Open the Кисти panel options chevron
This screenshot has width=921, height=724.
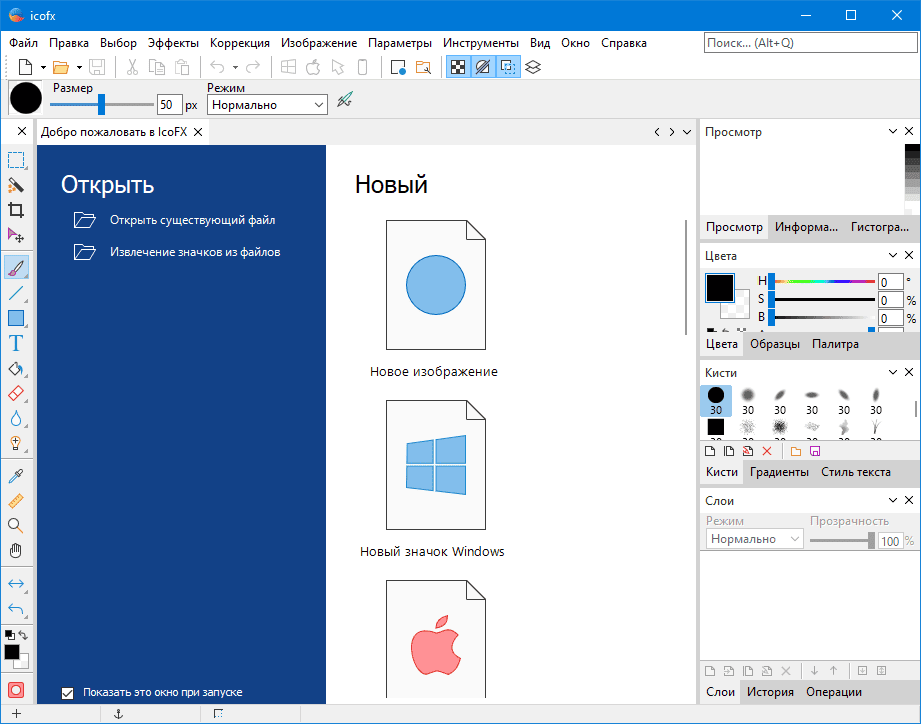(893, 372)
